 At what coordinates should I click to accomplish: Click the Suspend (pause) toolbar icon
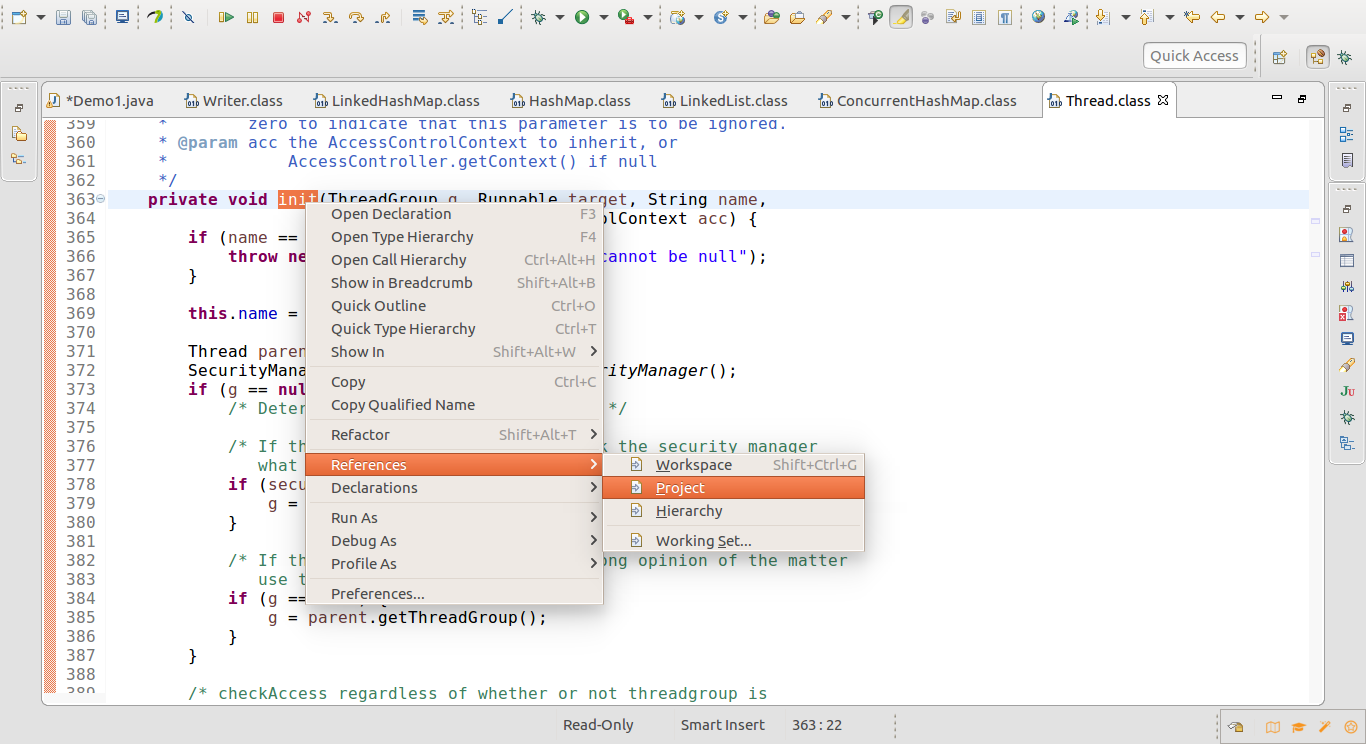coord(252,17)
